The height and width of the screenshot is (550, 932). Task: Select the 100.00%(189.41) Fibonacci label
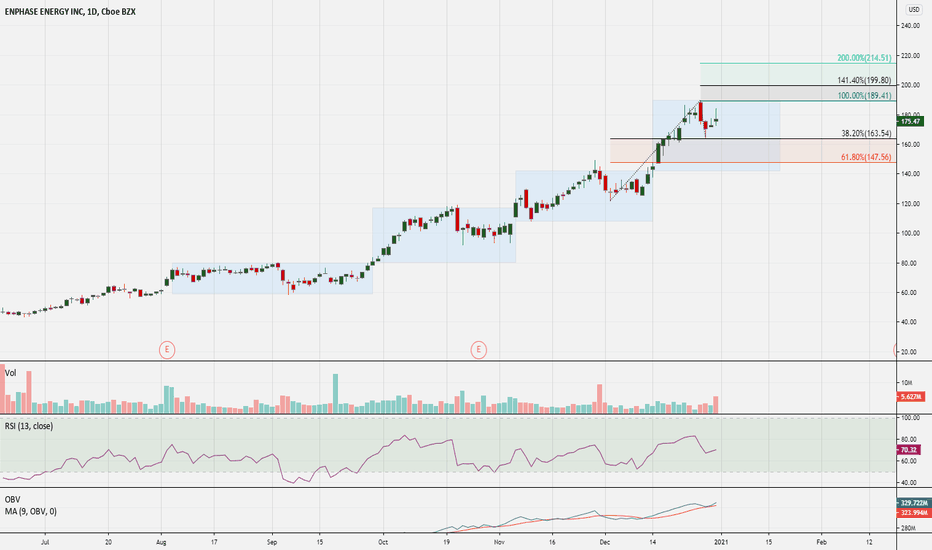864,95
